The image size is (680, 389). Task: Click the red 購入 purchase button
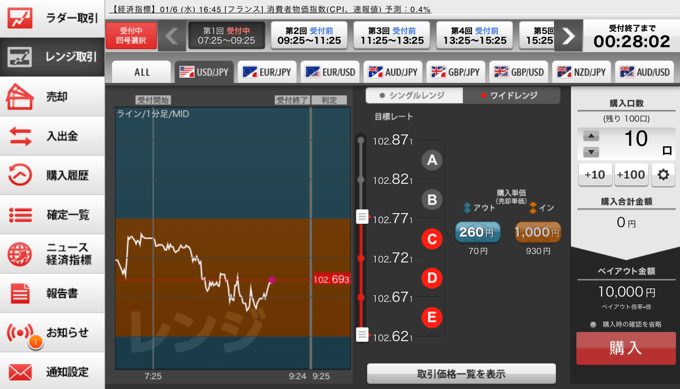(x=625, y=348)
